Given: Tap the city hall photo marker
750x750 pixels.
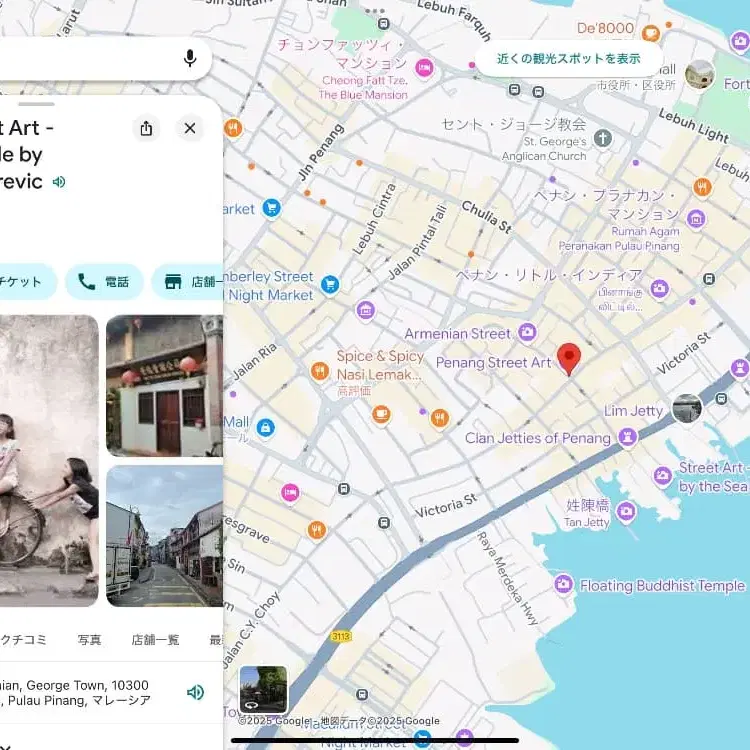Looking at the screenshot, I should 699,75.
